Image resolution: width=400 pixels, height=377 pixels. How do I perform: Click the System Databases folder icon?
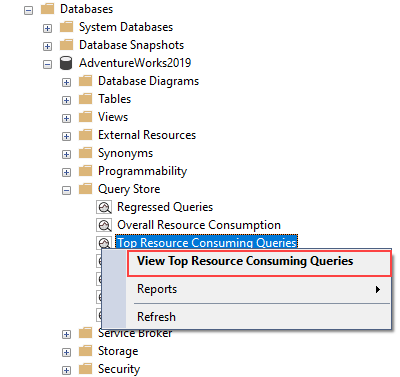(66, 27)
